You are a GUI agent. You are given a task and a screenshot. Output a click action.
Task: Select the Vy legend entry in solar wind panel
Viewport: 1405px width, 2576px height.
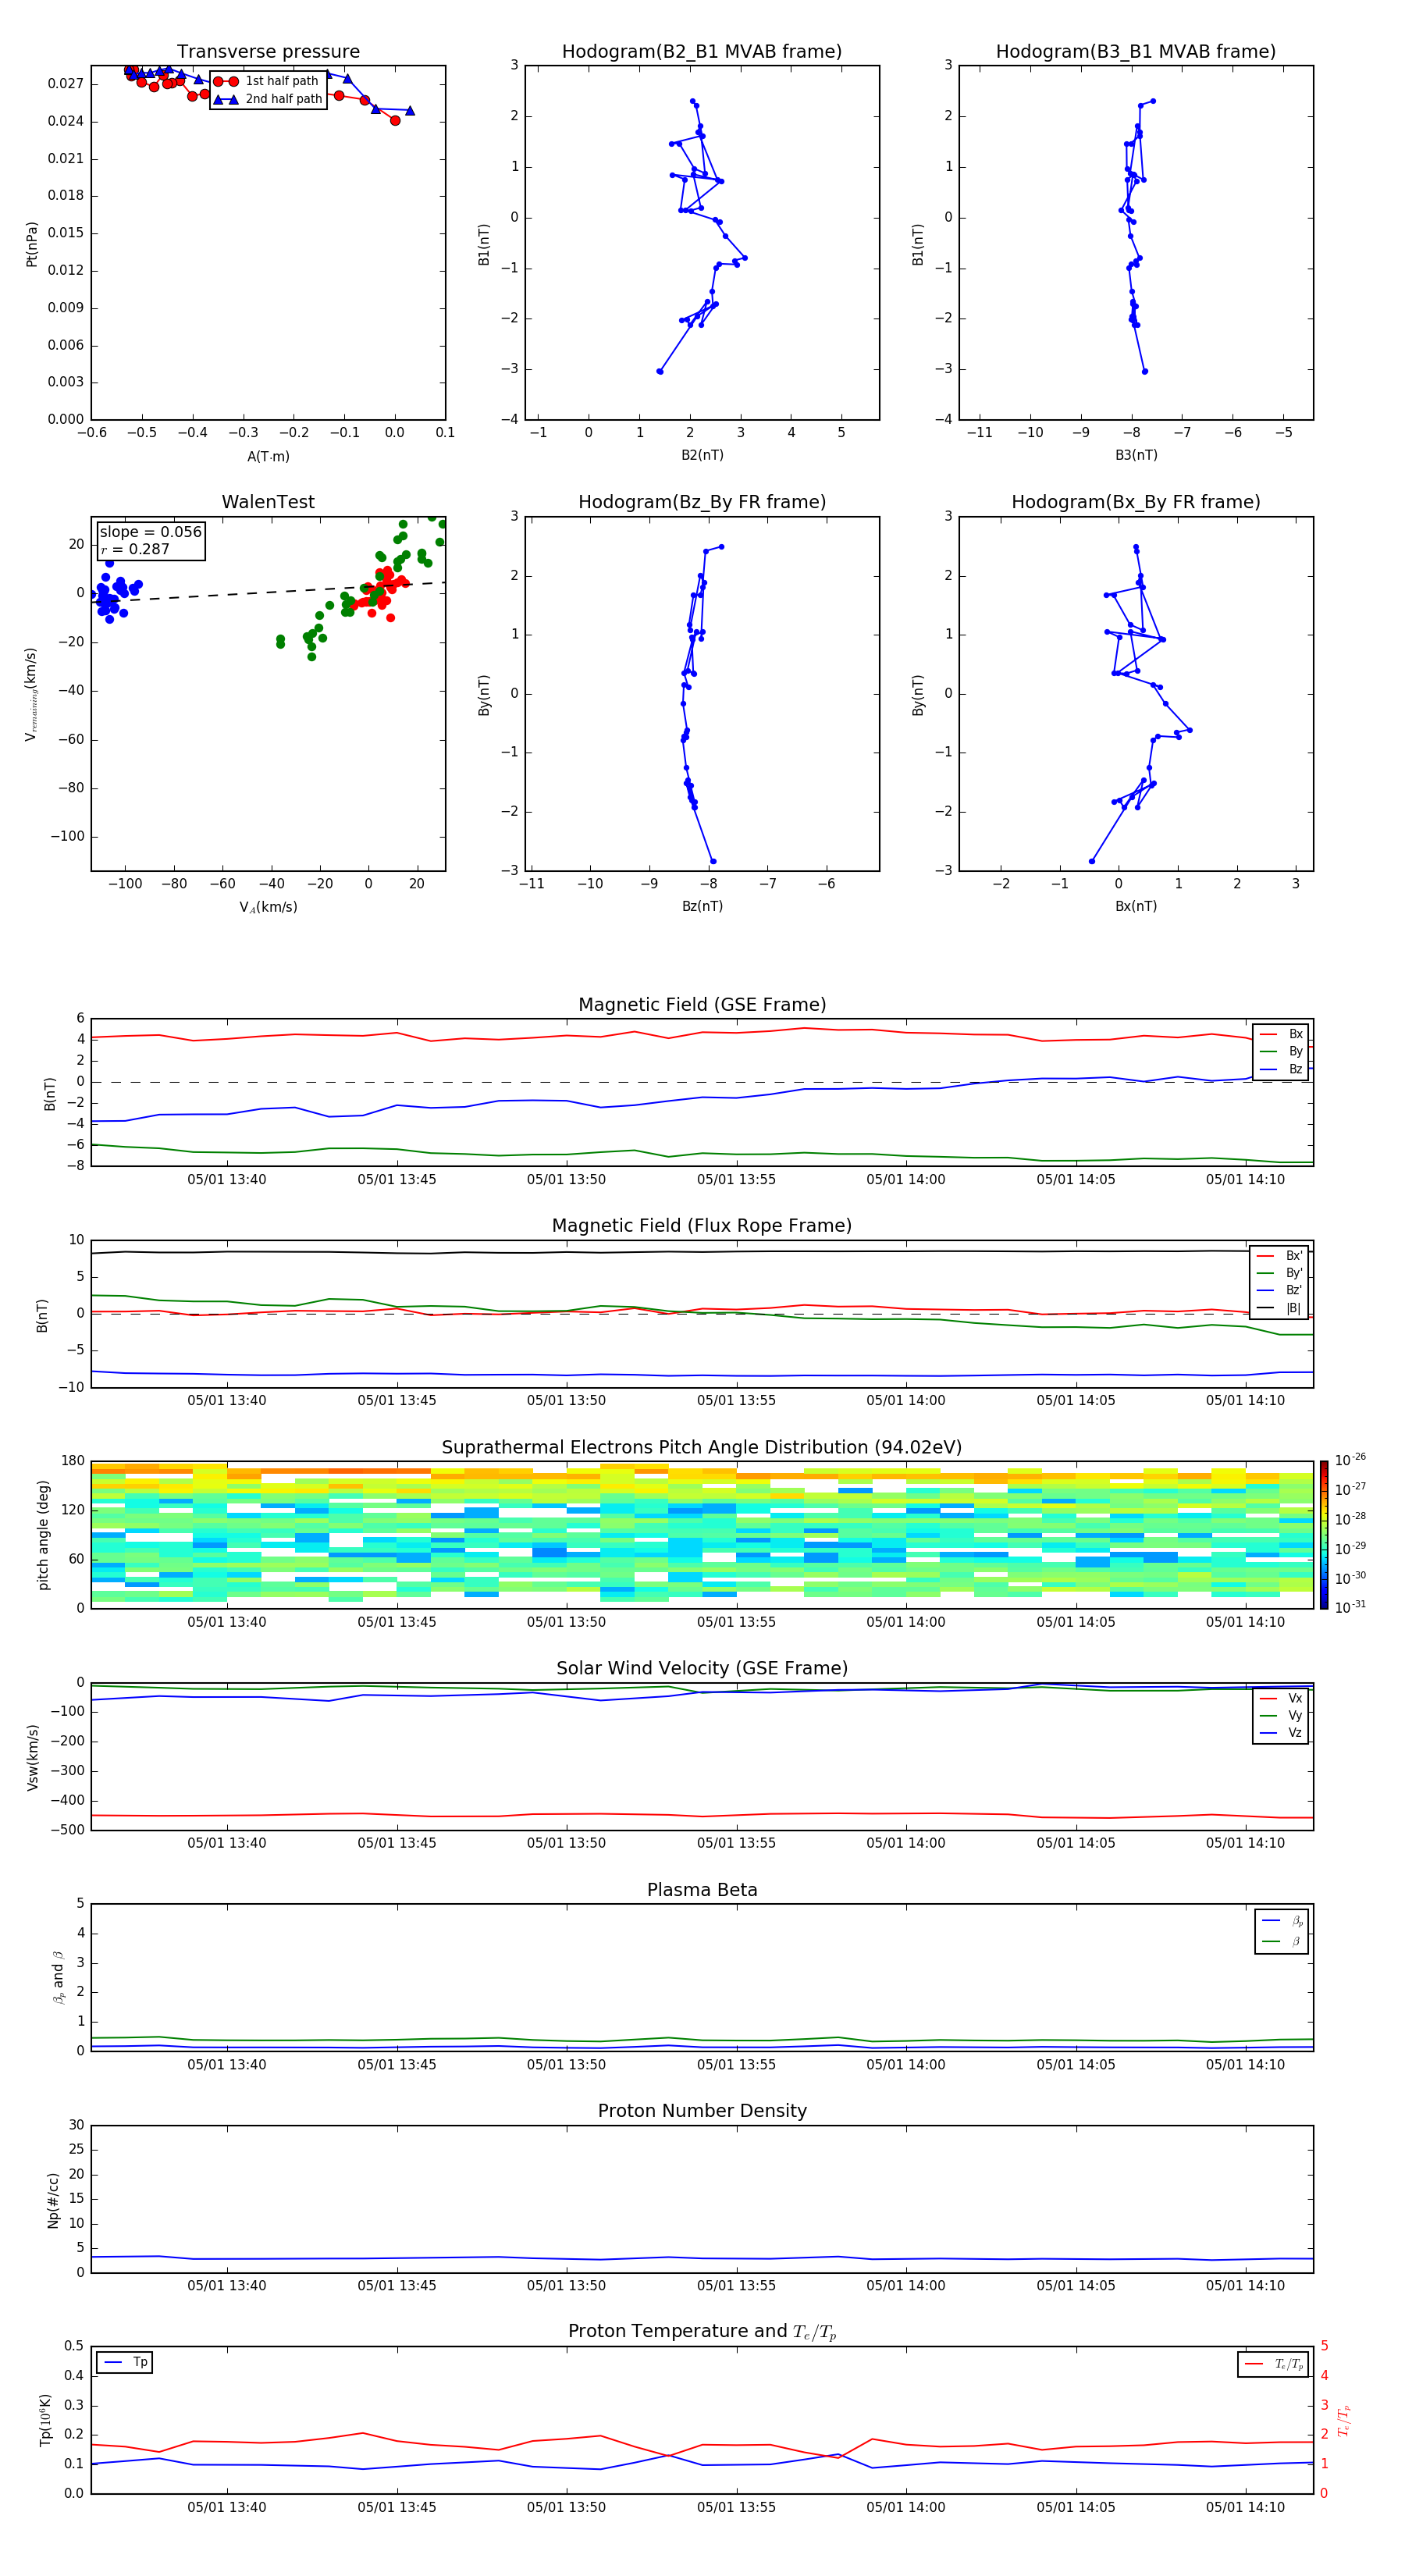[x=1281, y=1716]
